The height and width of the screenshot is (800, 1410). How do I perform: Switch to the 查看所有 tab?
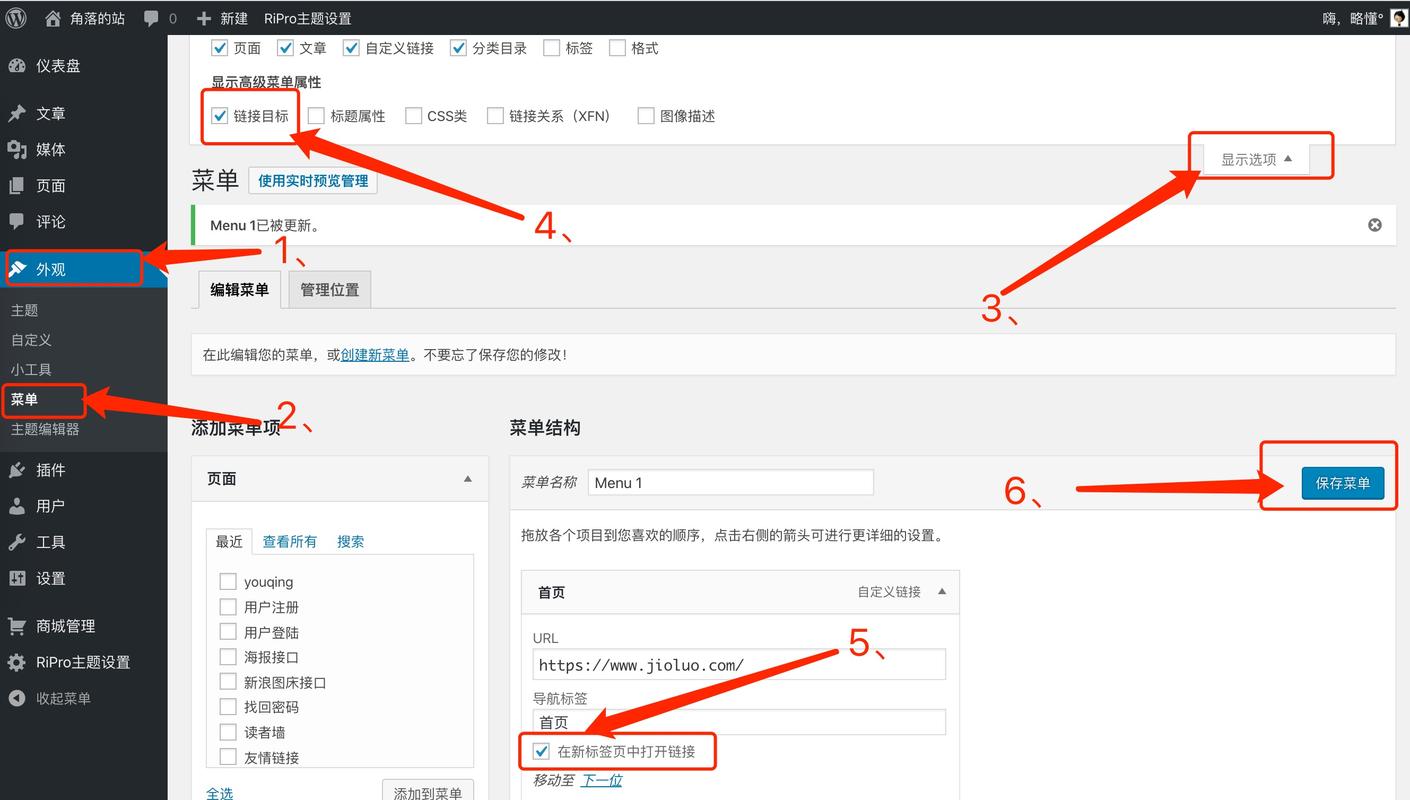click(x=290, y=541)
